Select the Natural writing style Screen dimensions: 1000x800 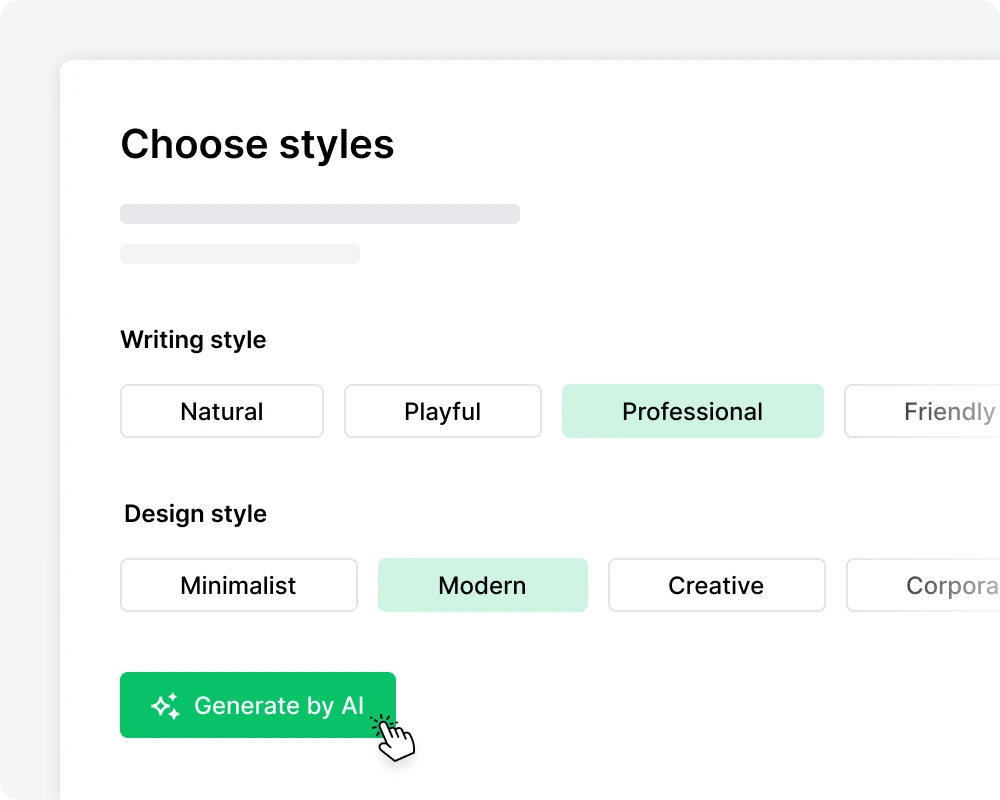click(x=222, y=411)
